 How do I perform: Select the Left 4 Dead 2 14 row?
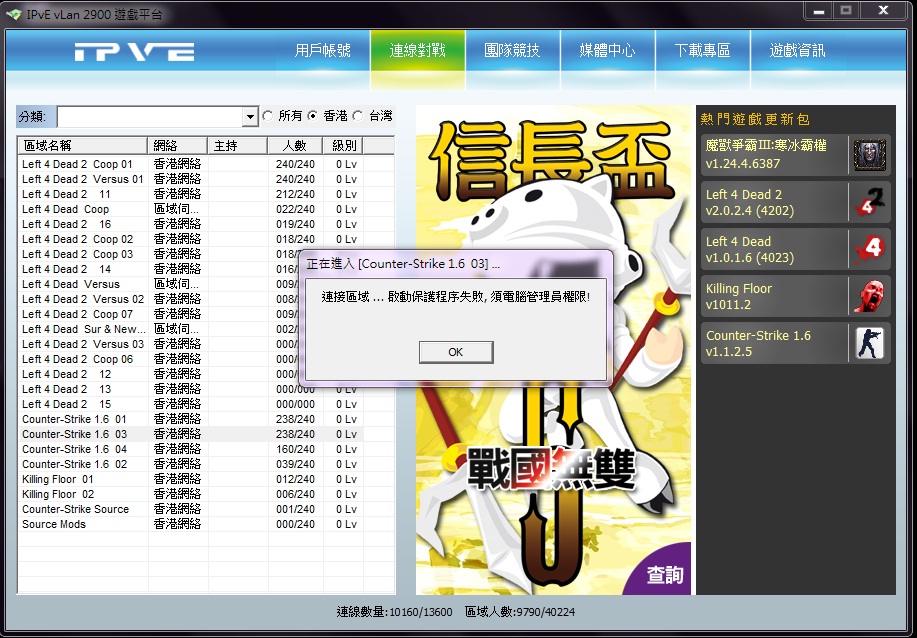tap(159, 269)
